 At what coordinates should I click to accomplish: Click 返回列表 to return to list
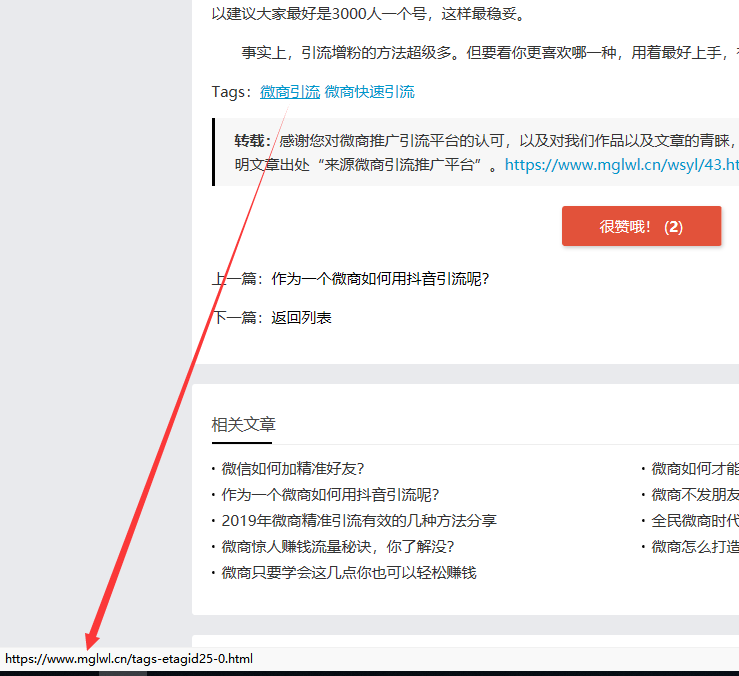tap(301, 318)
